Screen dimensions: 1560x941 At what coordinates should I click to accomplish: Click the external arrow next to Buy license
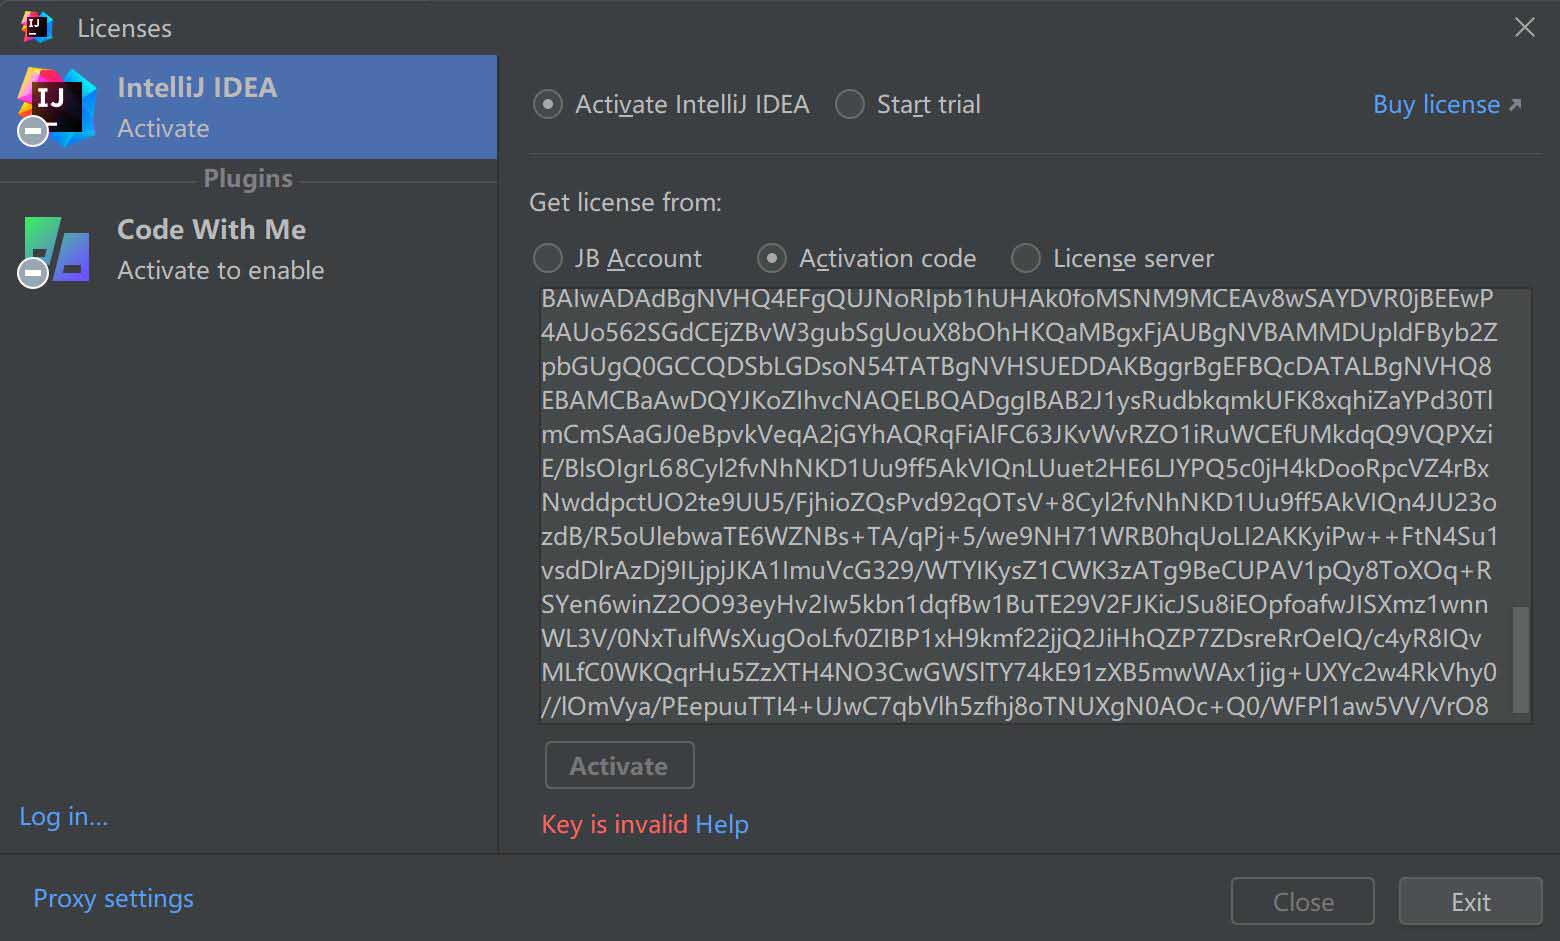pyautogui.click(x=1515, y=105)
